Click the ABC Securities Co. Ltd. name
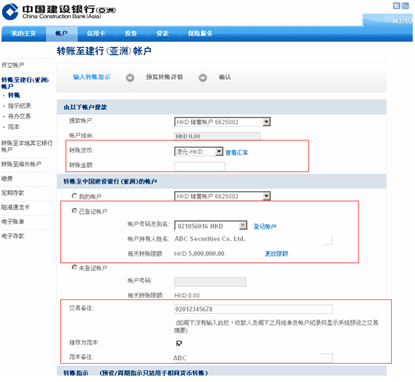 pos(210,239)
